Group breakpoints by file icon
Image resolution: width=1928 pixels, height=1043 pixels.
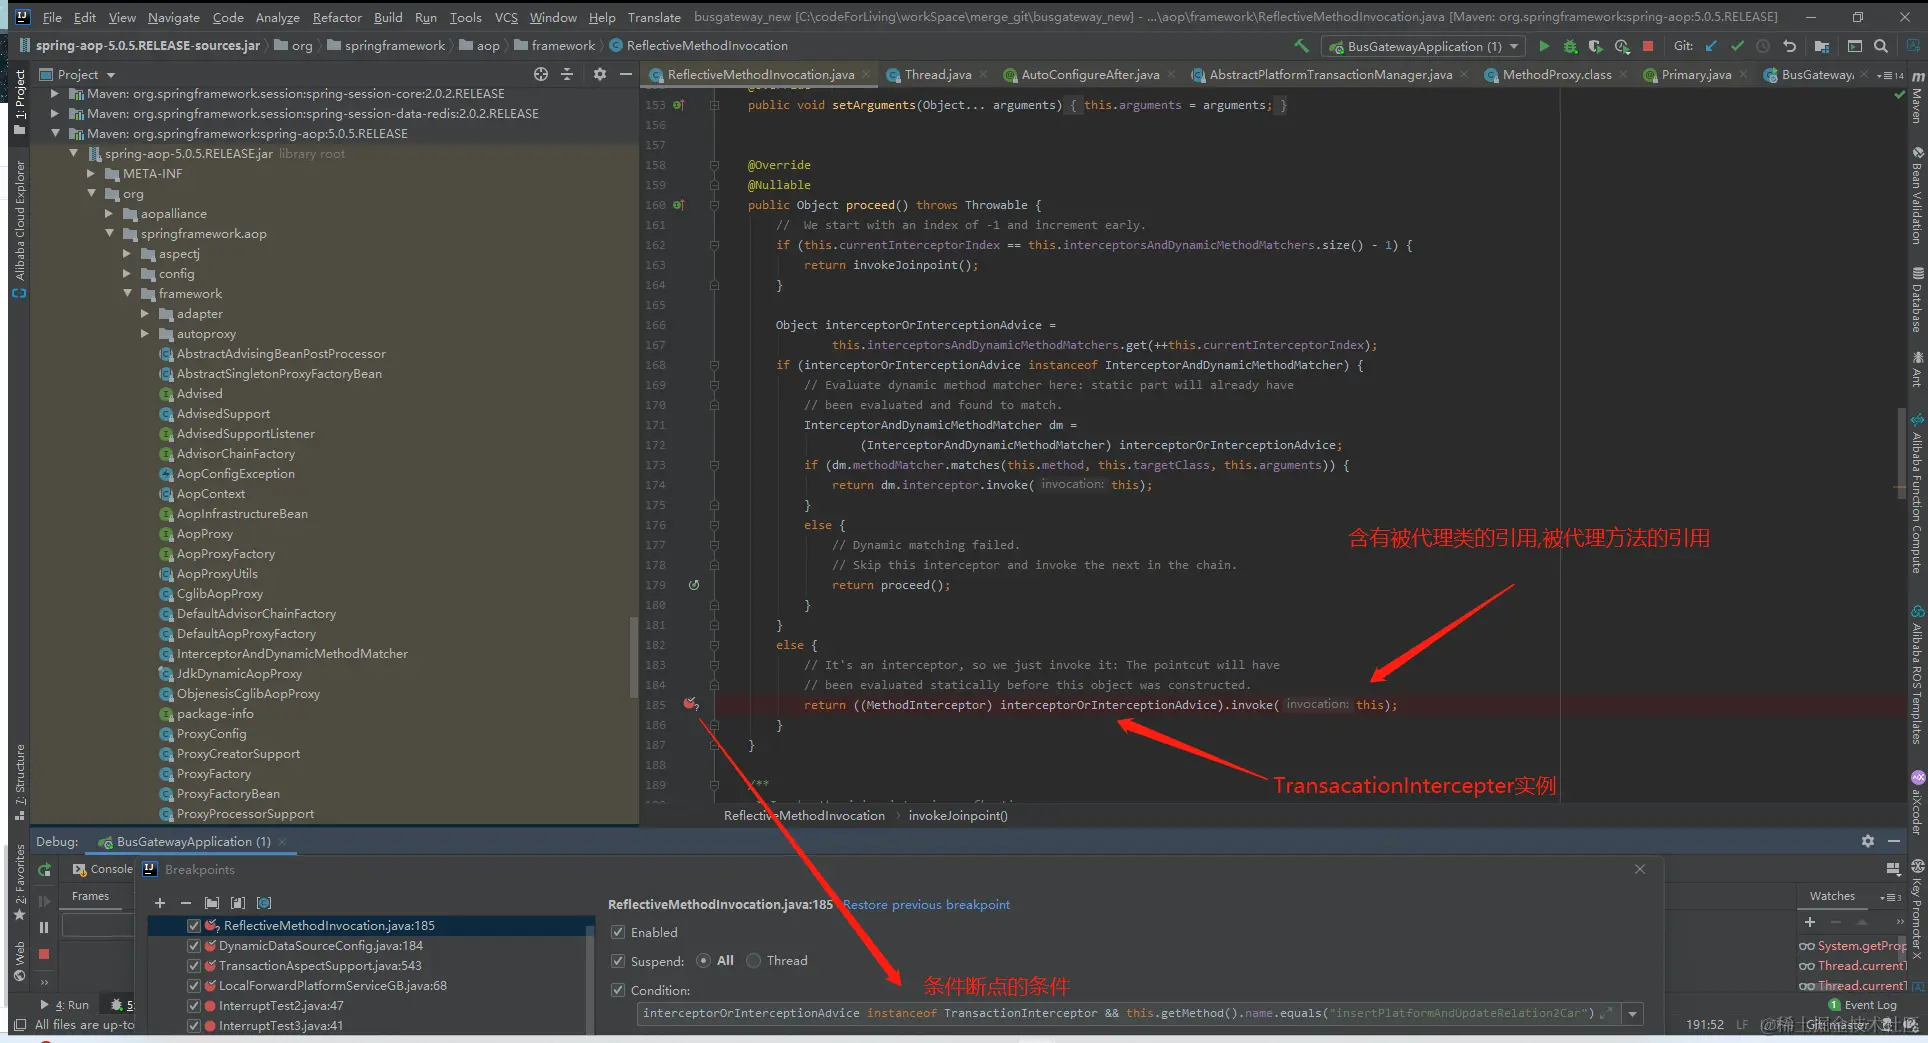coord(238,903)
